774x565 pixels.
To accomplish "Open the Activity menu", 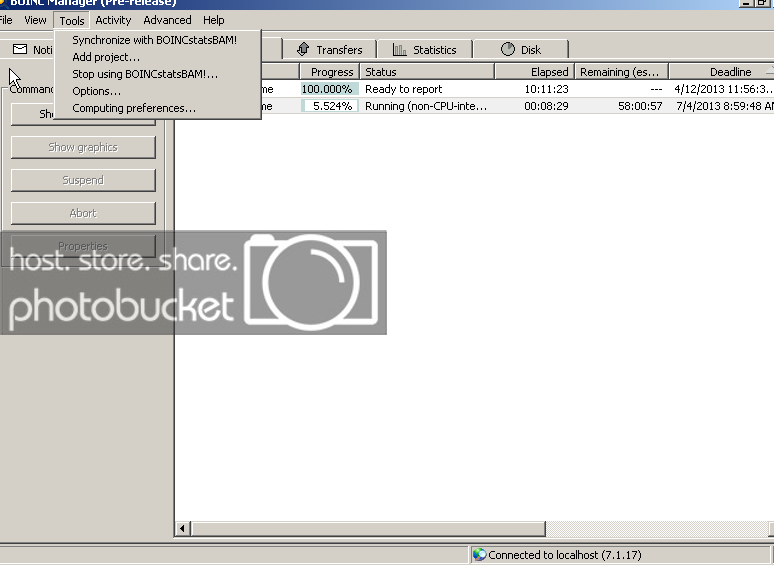I will click(113, 20).
